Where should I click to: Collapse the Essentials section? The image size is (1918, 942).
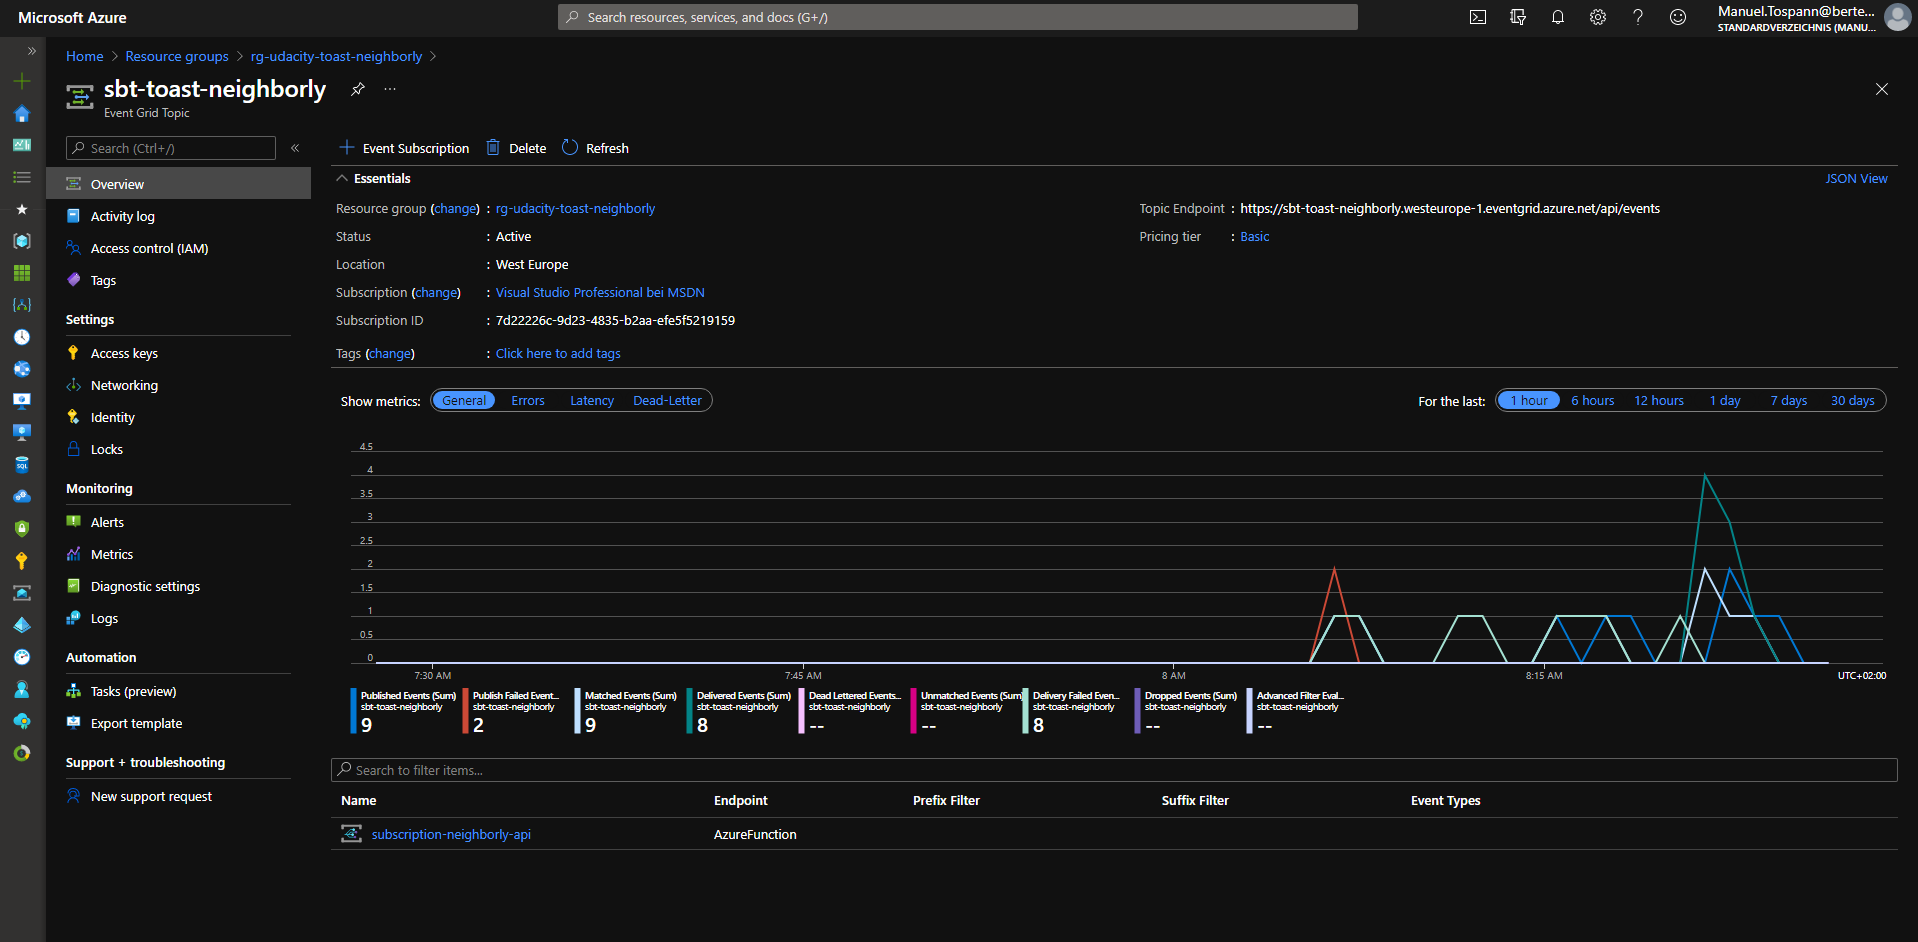(342, 178)
